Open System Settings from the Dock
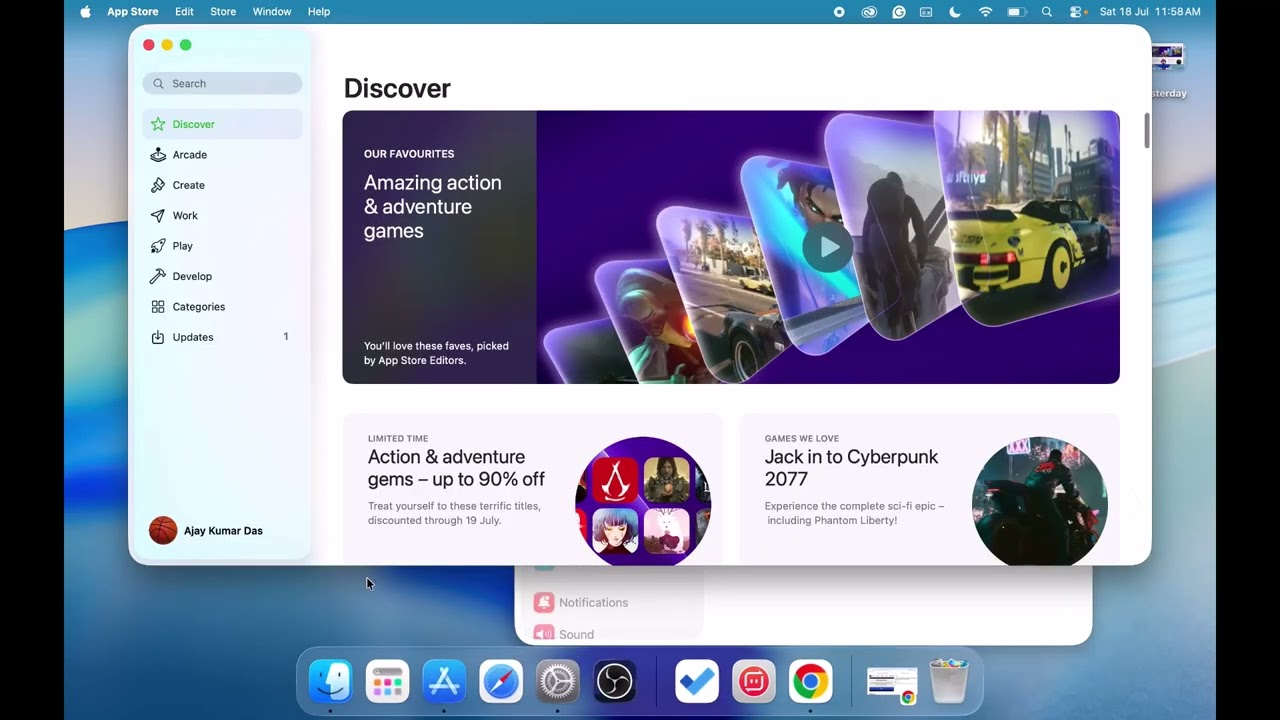The height and width of the screenshot is (720, 1280). click(x=558, y=682)
